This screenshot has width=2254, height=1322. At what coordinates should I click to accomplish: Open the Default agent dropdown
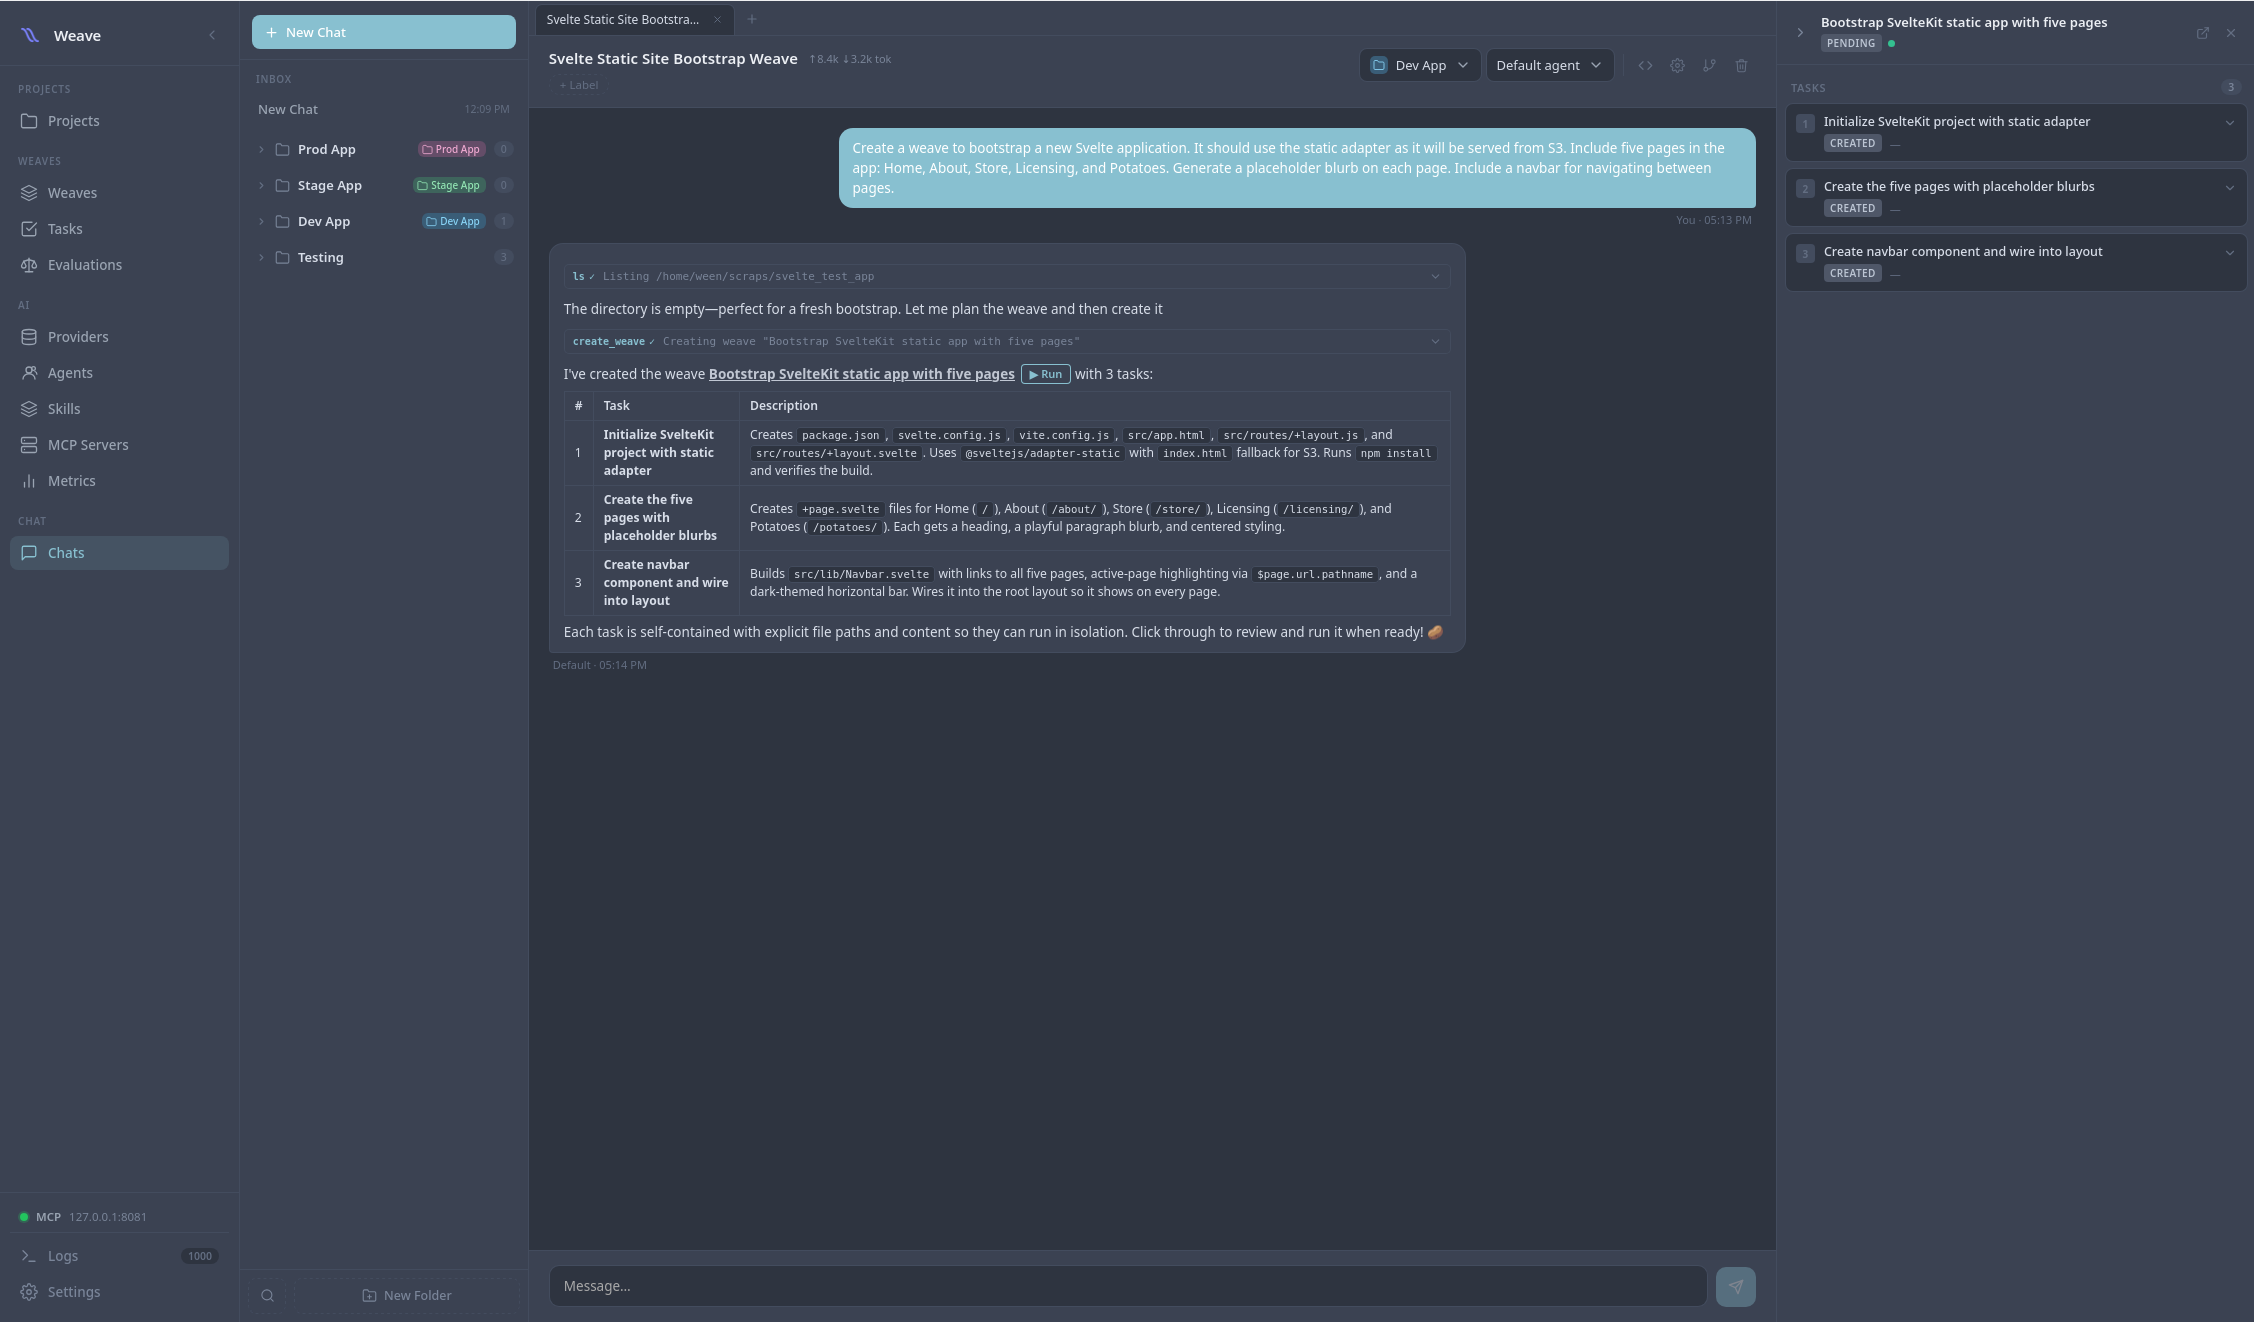[1549, 66]
